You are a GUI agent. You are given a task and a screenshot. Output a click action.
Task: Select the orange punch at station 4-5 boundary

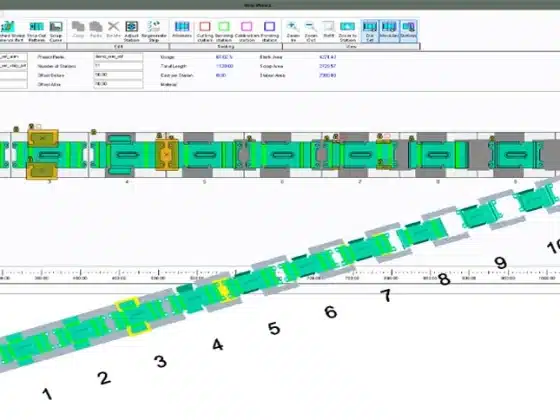167,154
